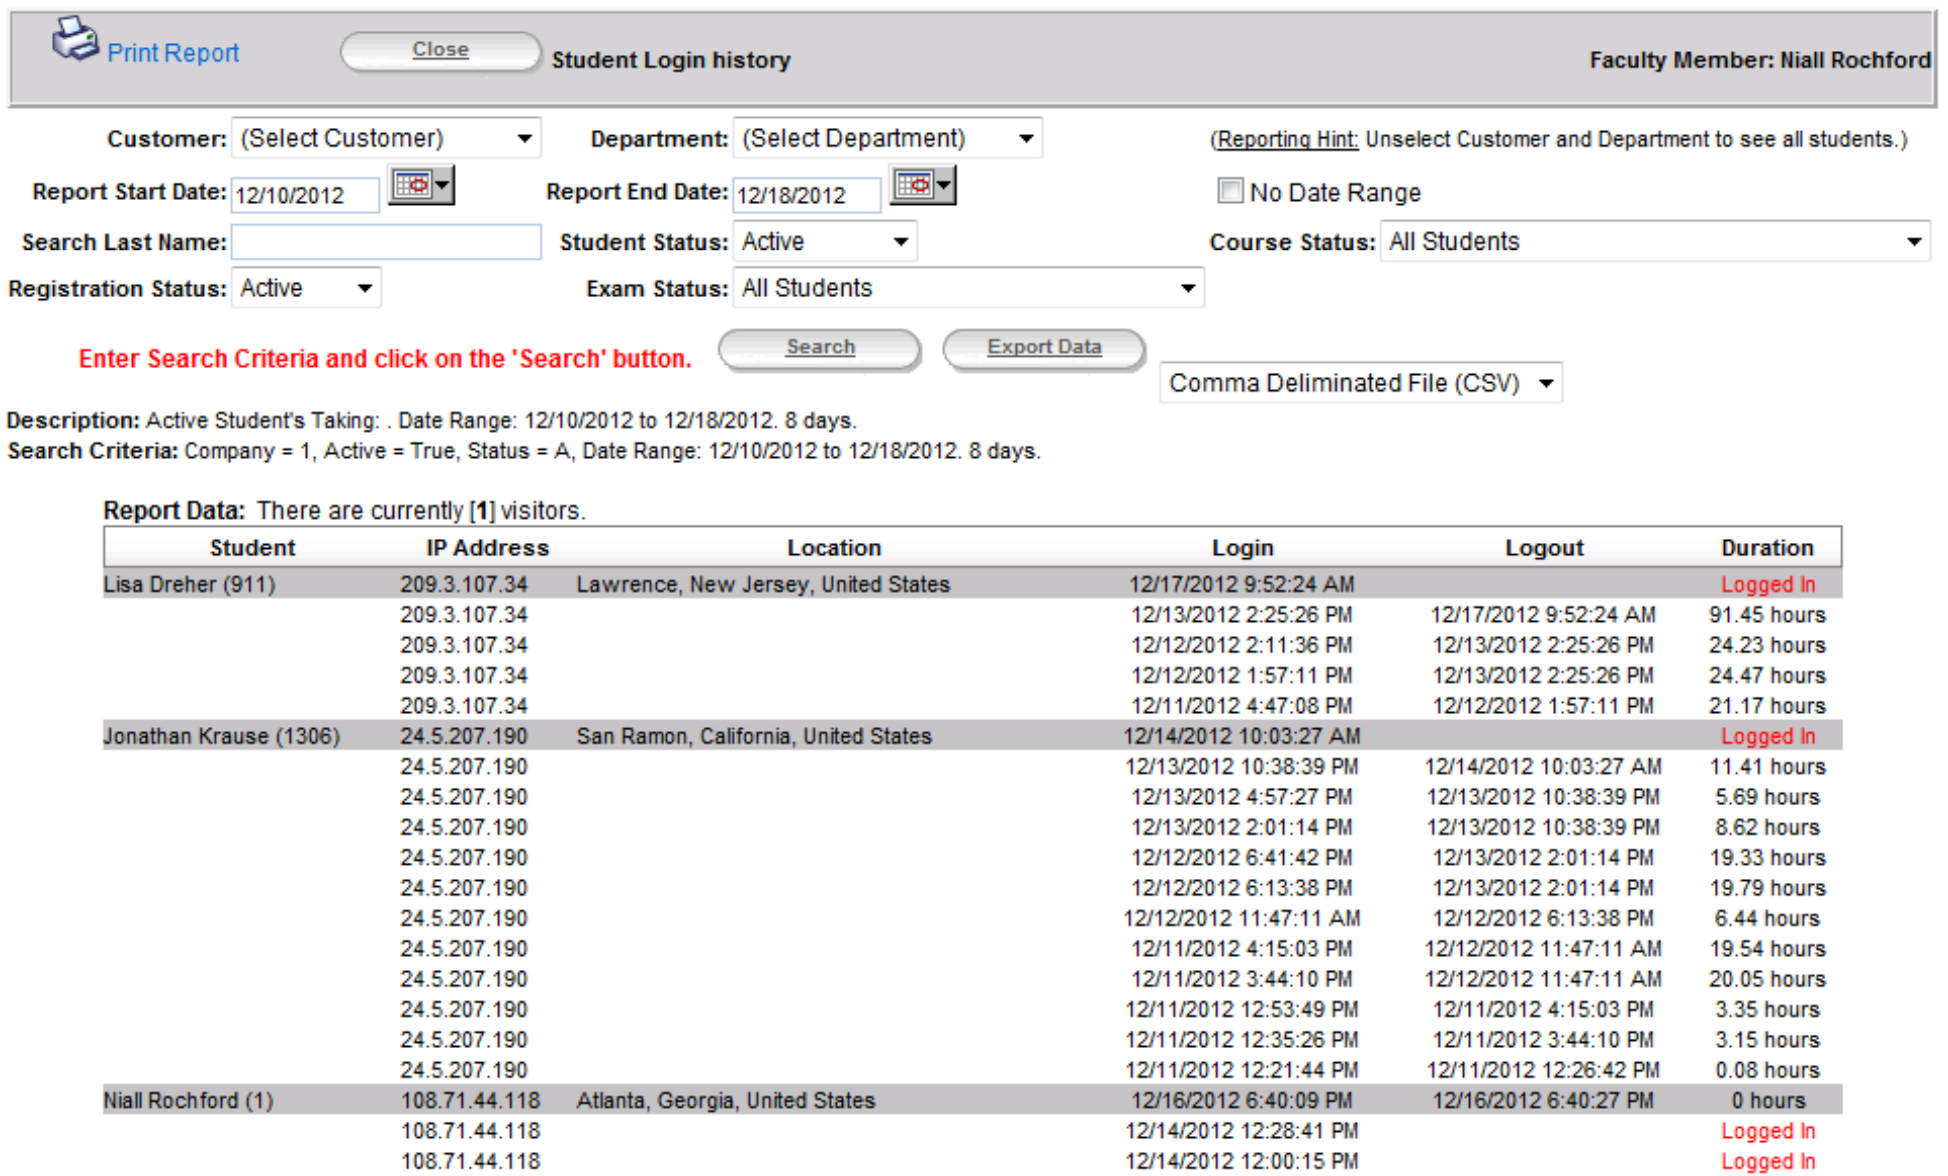Enable the No Date Range checkbox

1230,191
